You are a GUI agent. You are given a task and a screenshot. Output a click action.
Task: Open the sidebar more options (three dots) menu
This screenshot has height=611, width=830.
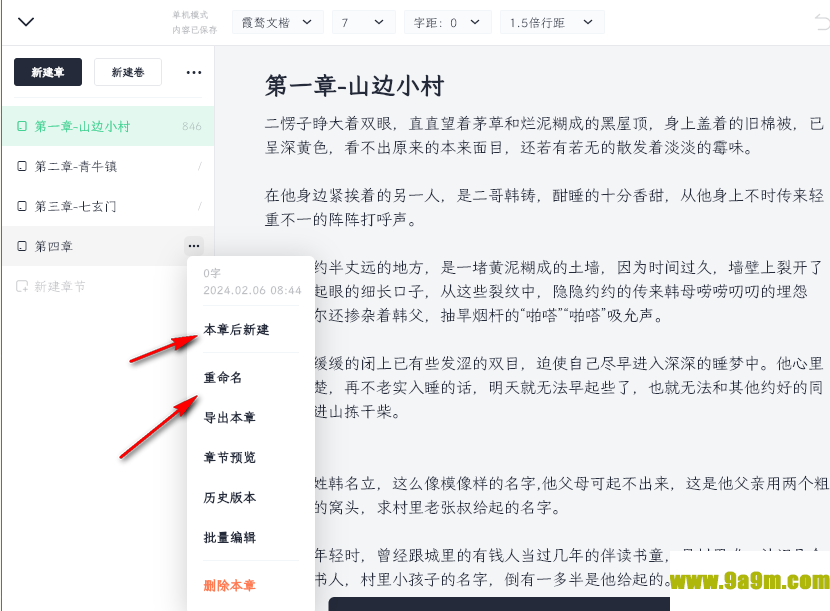coord(194,72)
